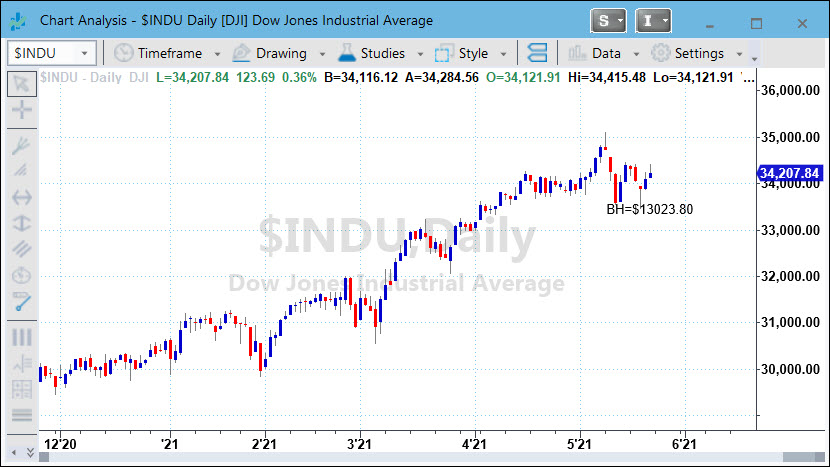Expand the Drawing dropdown arrow
Viewport: 830px width, 467px height.
pos(322,54)
